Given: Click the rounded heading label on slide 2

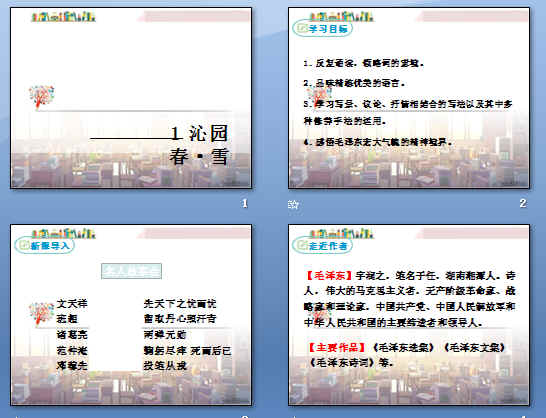Looking at the screenshot, I should point(322,29).
